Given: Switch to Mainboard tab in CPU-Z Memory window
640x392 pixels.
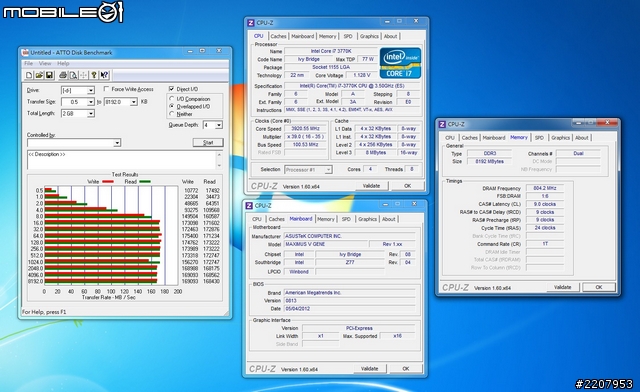Looking at the screenshot, I should click(494, 138).
